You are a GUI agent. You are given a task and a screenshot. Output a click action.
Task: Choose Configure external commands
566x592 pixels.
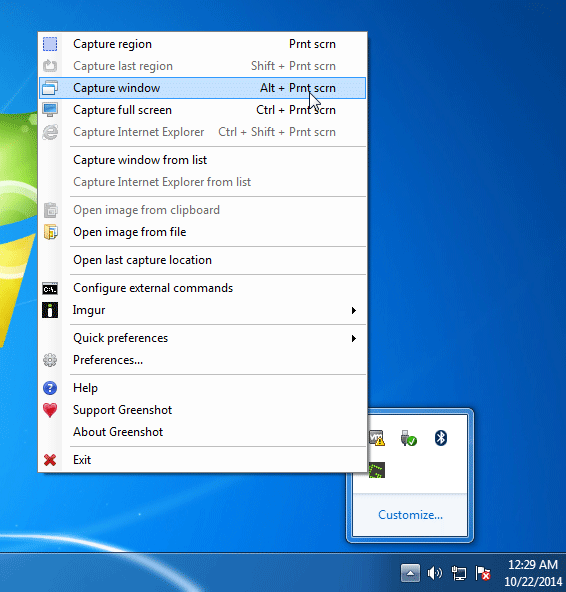pos(202,288)
